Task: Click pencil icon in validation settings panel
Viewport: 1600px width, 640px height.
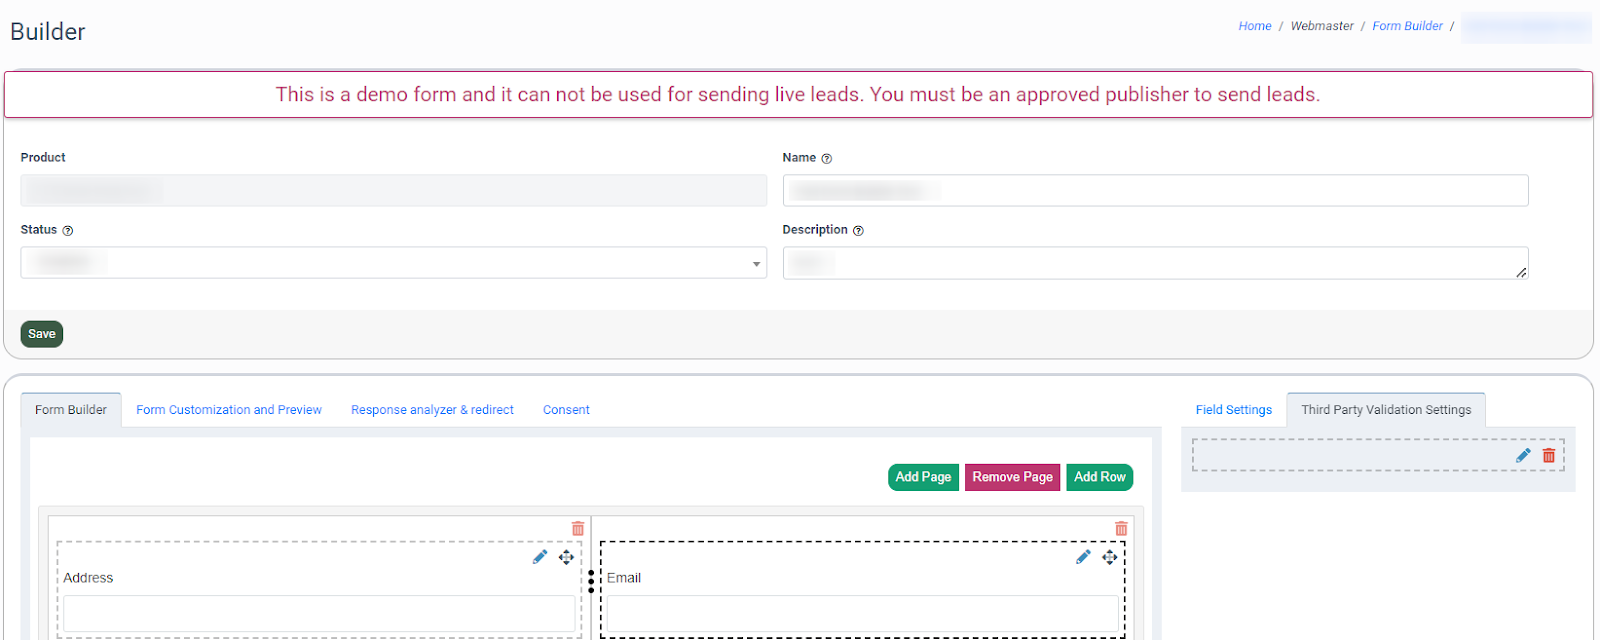Action: (x=1523, y=456)
